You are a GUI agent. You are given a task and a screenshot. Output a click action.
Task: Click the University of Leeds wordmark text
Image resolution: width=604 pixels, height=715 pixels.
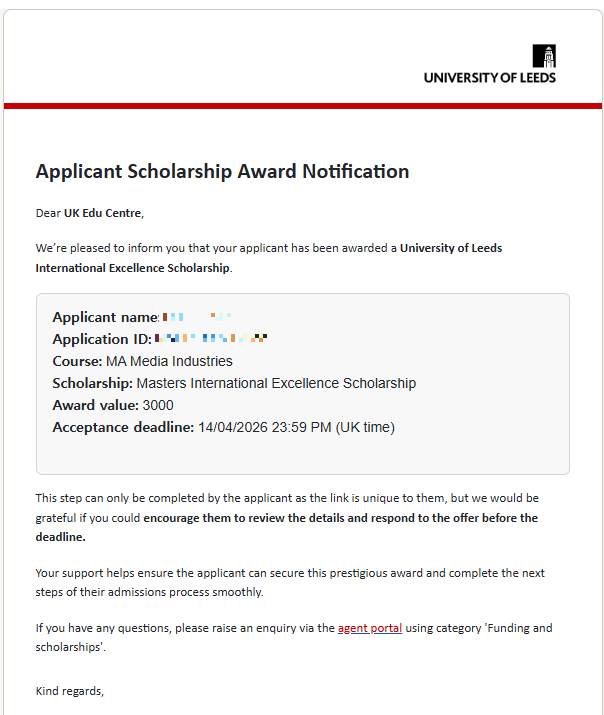click(x=489, y=77)
